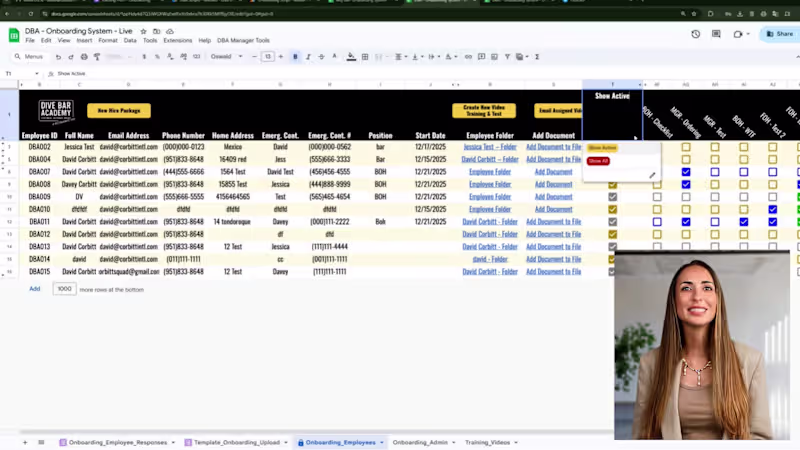Click the Create a filter icon
Viewport: 800px width, 450px height.
507,57
